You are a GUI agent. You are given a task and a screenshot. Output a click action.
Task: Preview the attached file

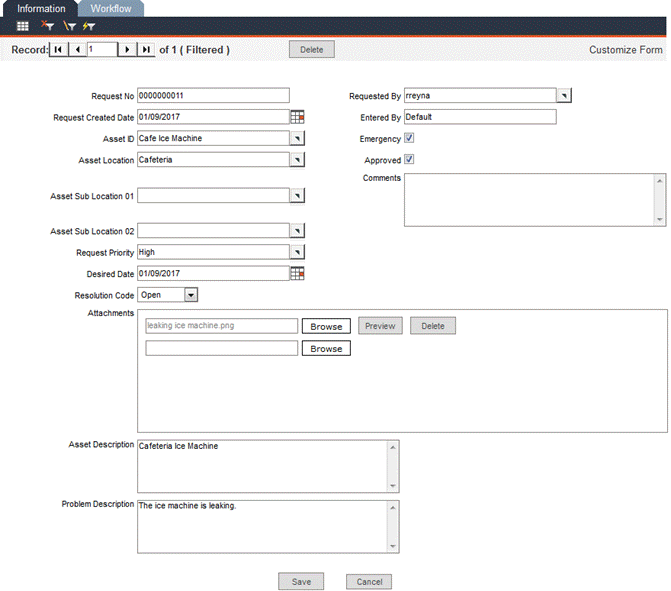tap(380, 326)
